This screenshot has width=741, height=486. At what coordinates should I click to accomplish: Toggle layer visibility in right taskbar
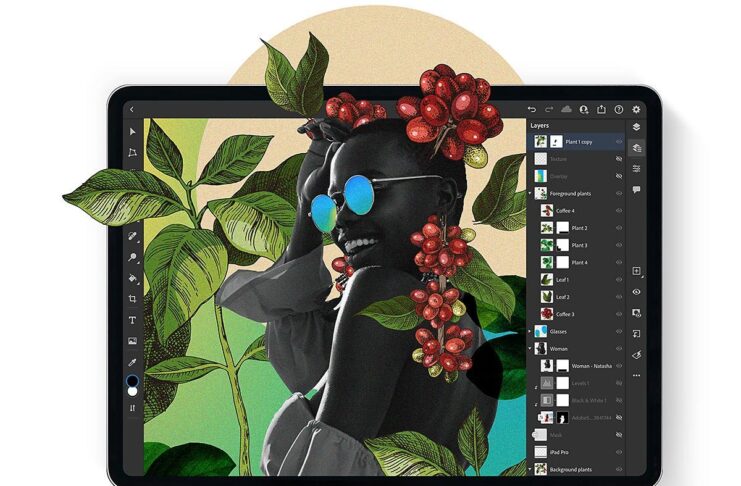(x=637, y=292)
